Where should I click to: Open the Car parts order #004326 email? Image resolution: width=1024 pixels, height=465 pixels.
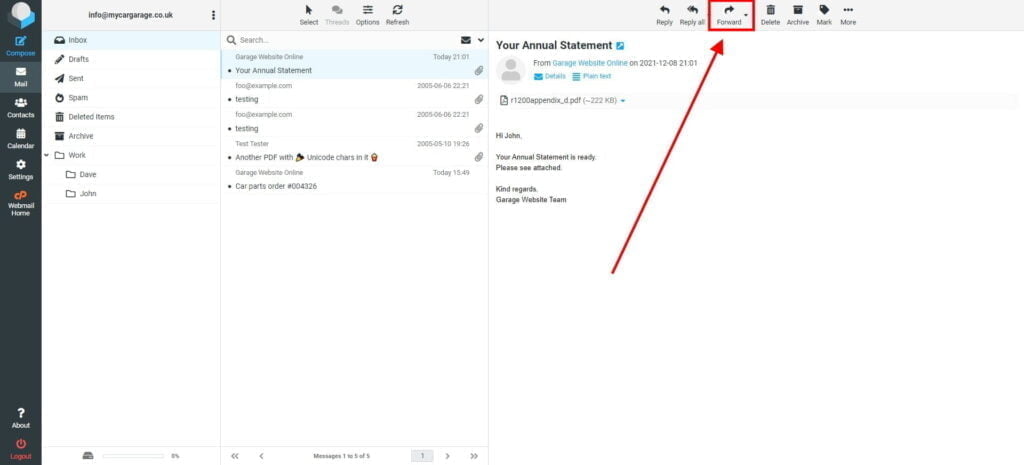[355, 180]
